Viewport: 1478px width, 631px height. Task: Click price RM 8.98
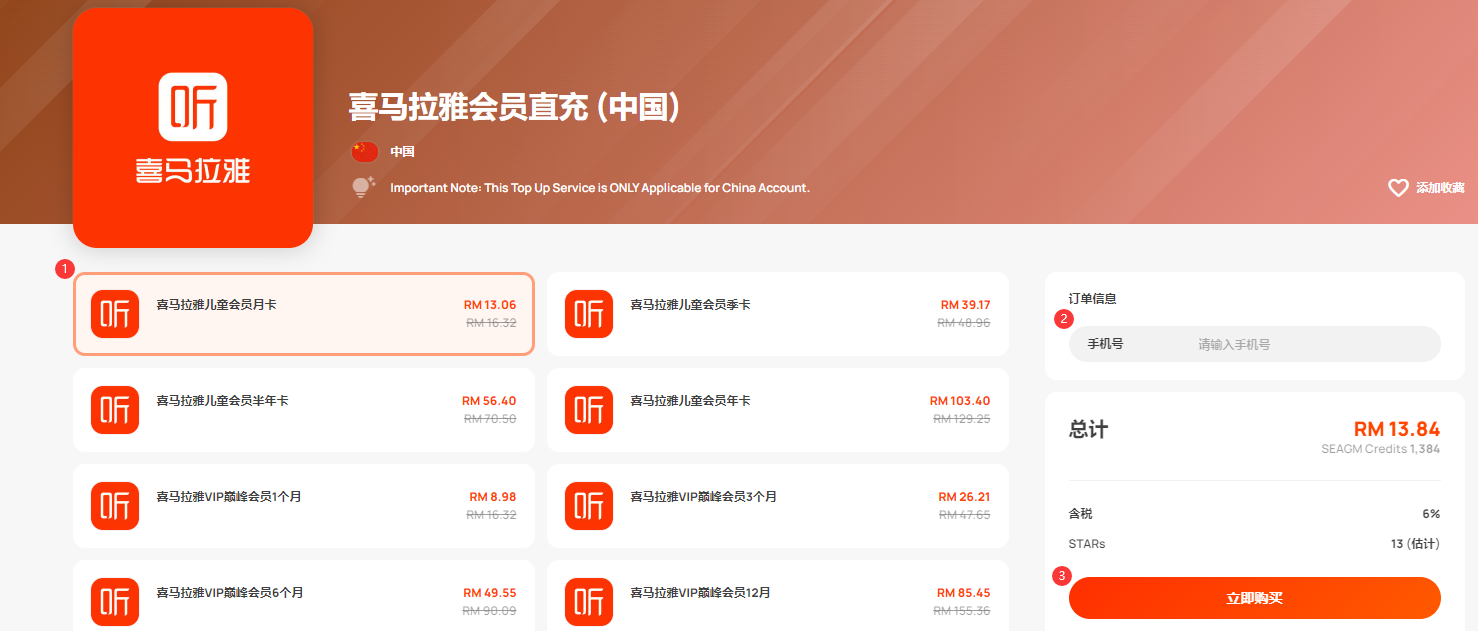pyautogui.click(x=493, y=497)
